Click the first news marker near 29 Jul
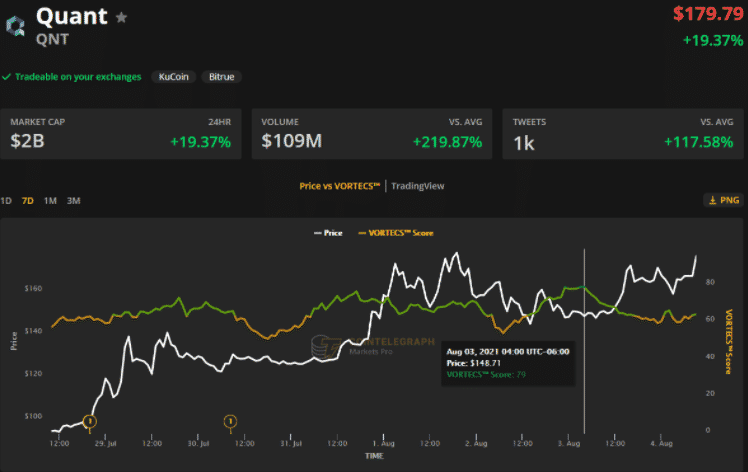748x472 pixels. [x=89, y=421]
